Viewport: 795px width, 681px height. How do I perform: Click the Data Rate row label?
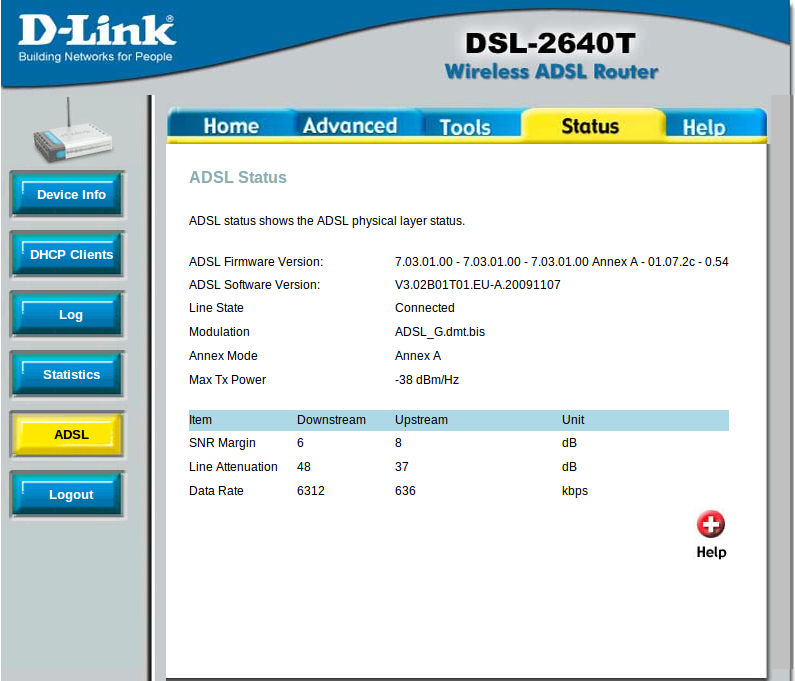[x=216, y=491]
